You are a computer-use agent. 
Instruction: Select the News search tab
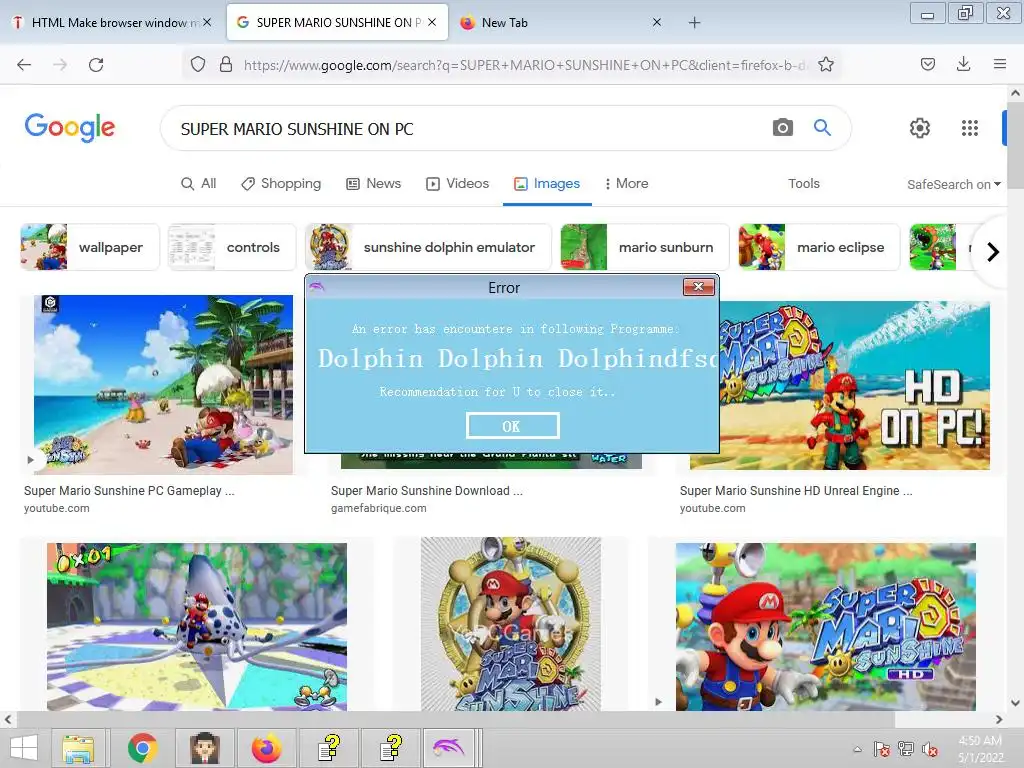373,184
